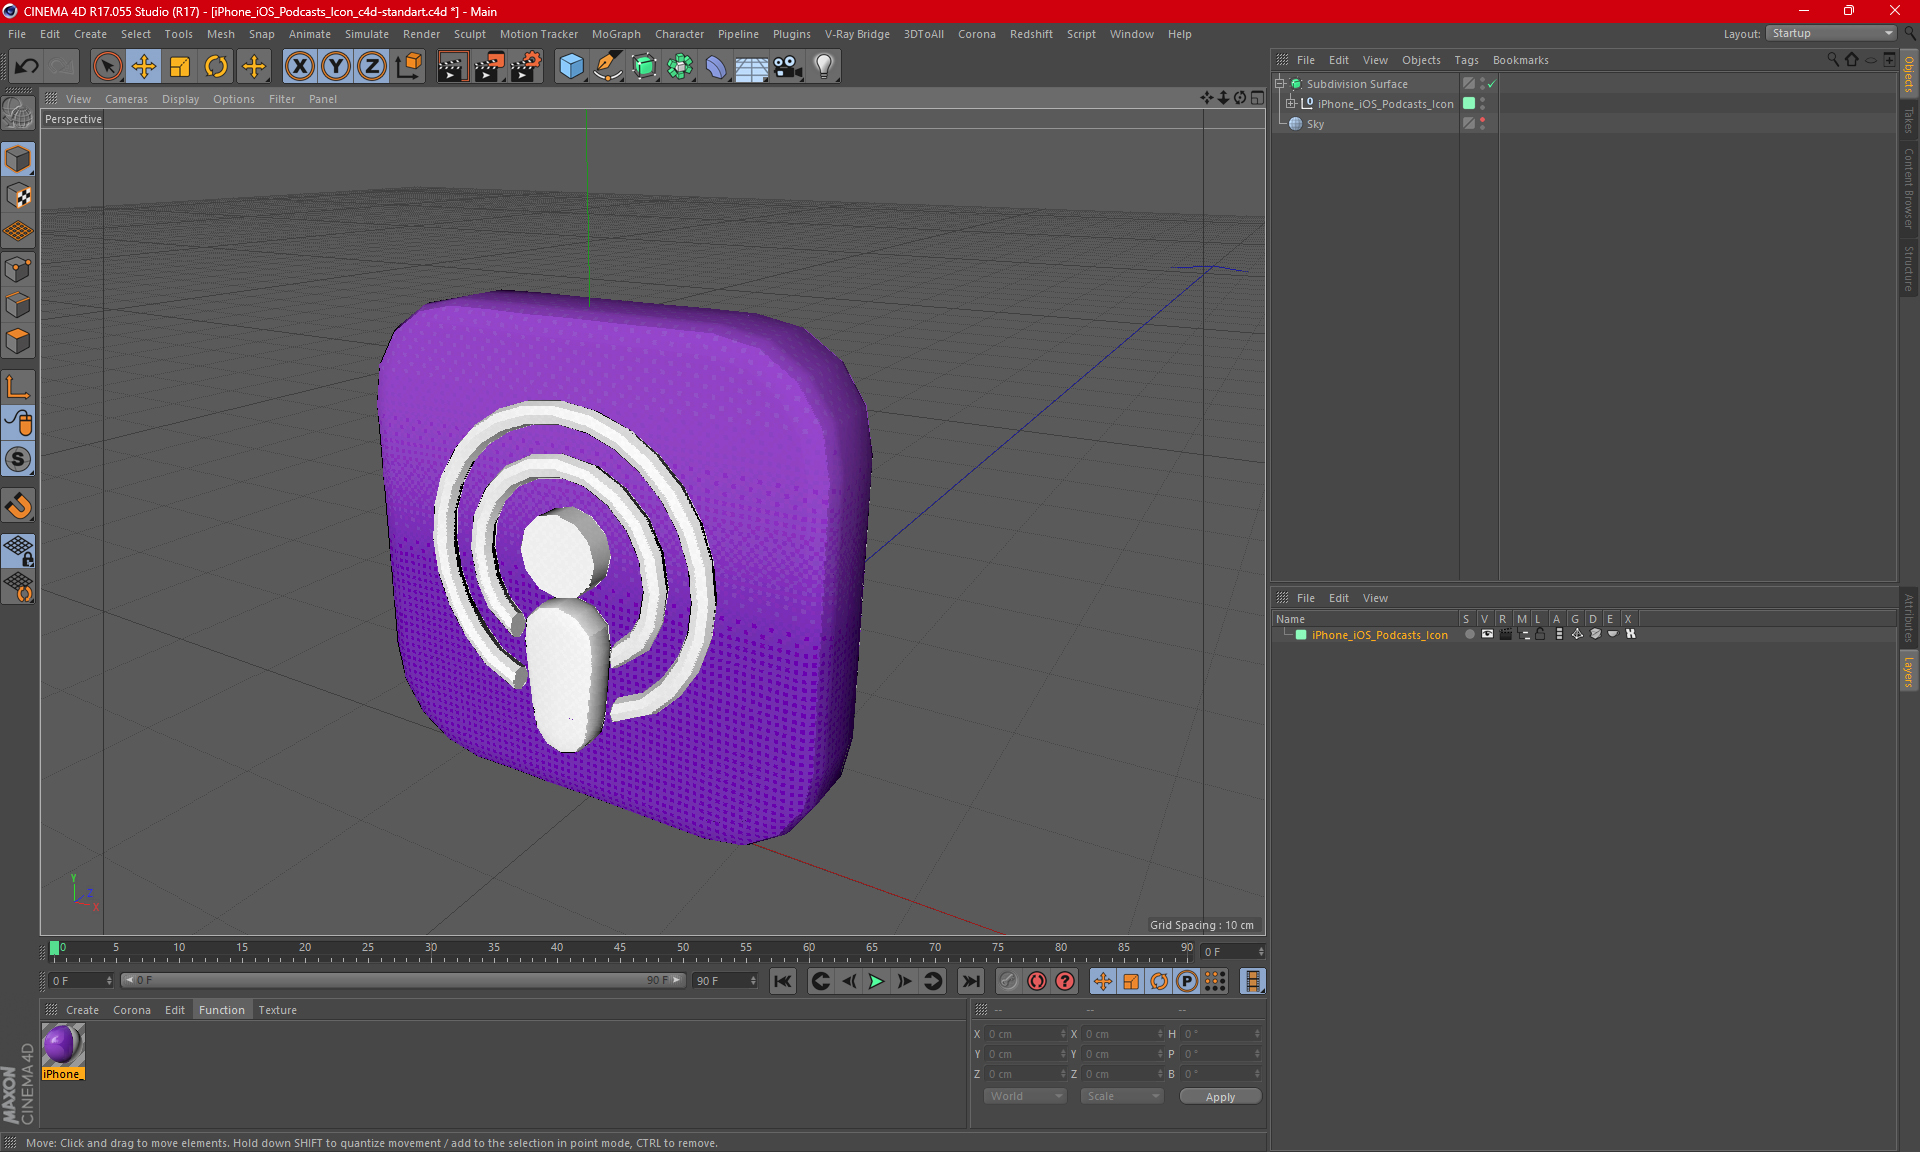
Task: Switch to Points mode
Action: (18, 269)
